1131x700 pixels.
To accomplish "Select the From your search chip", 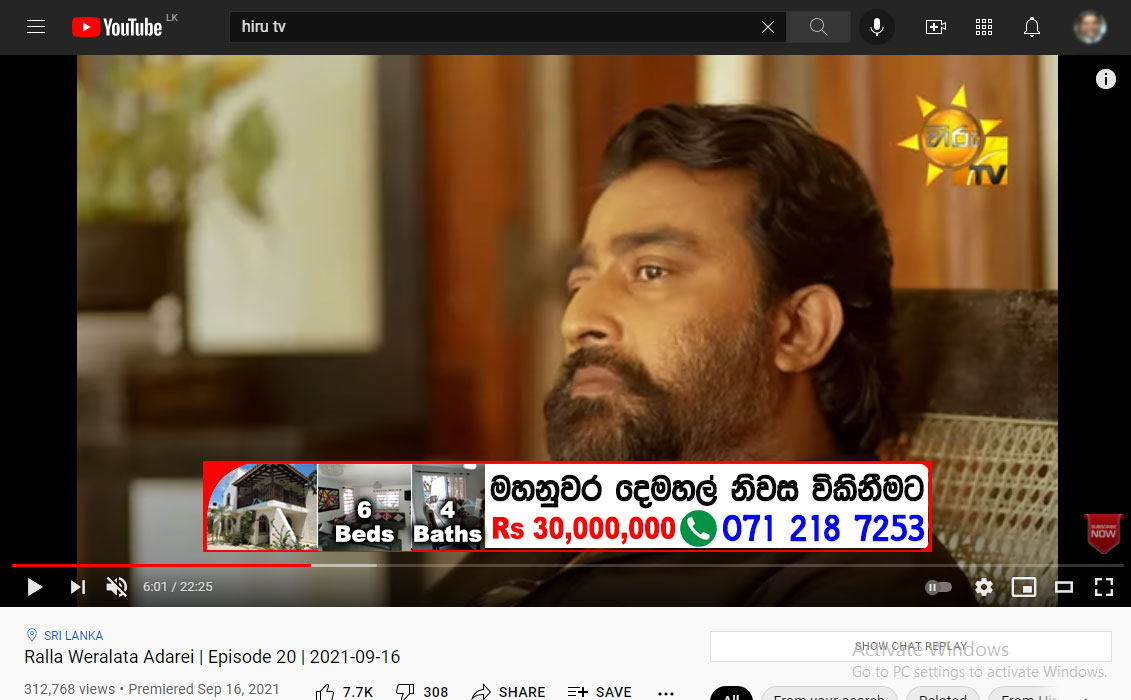I will coord(829,694).
